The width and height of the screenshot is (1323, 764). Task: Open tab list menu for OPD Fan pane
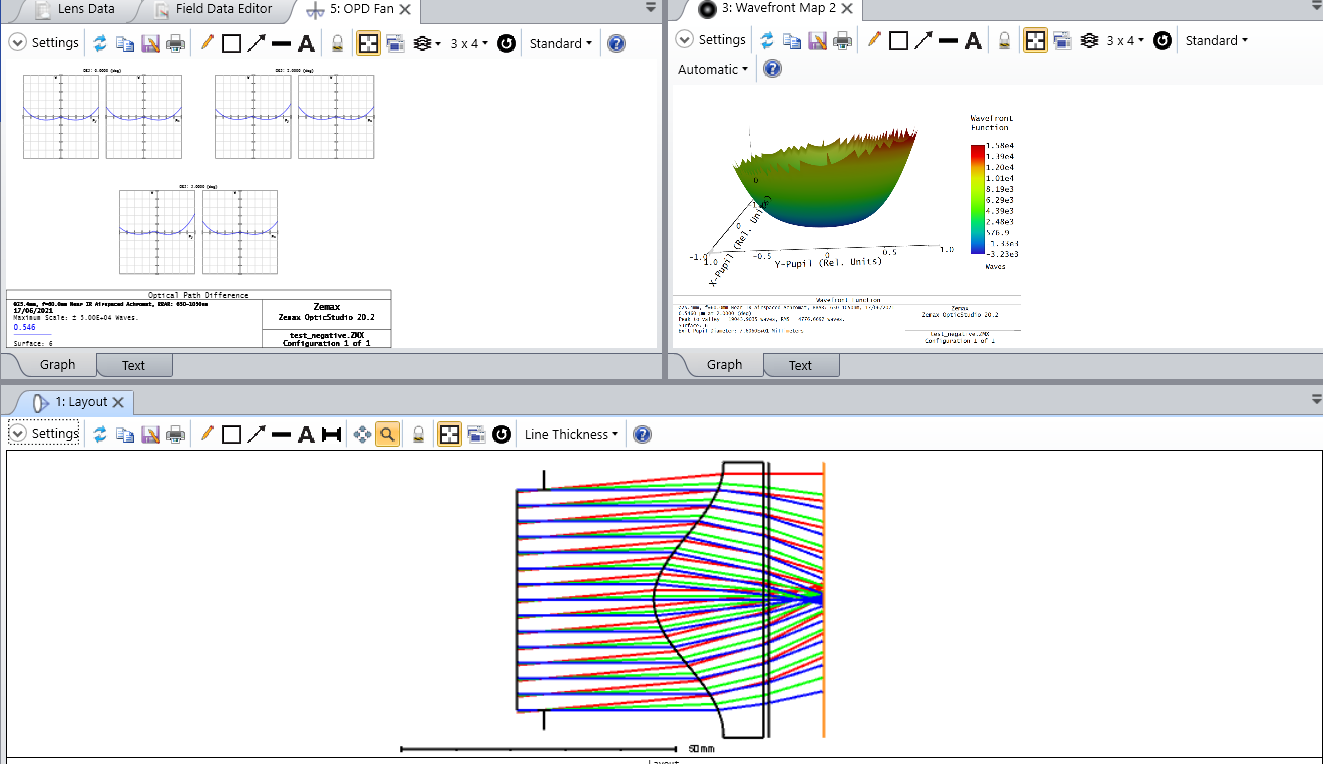pyautogui.click(x=652, y=6)
